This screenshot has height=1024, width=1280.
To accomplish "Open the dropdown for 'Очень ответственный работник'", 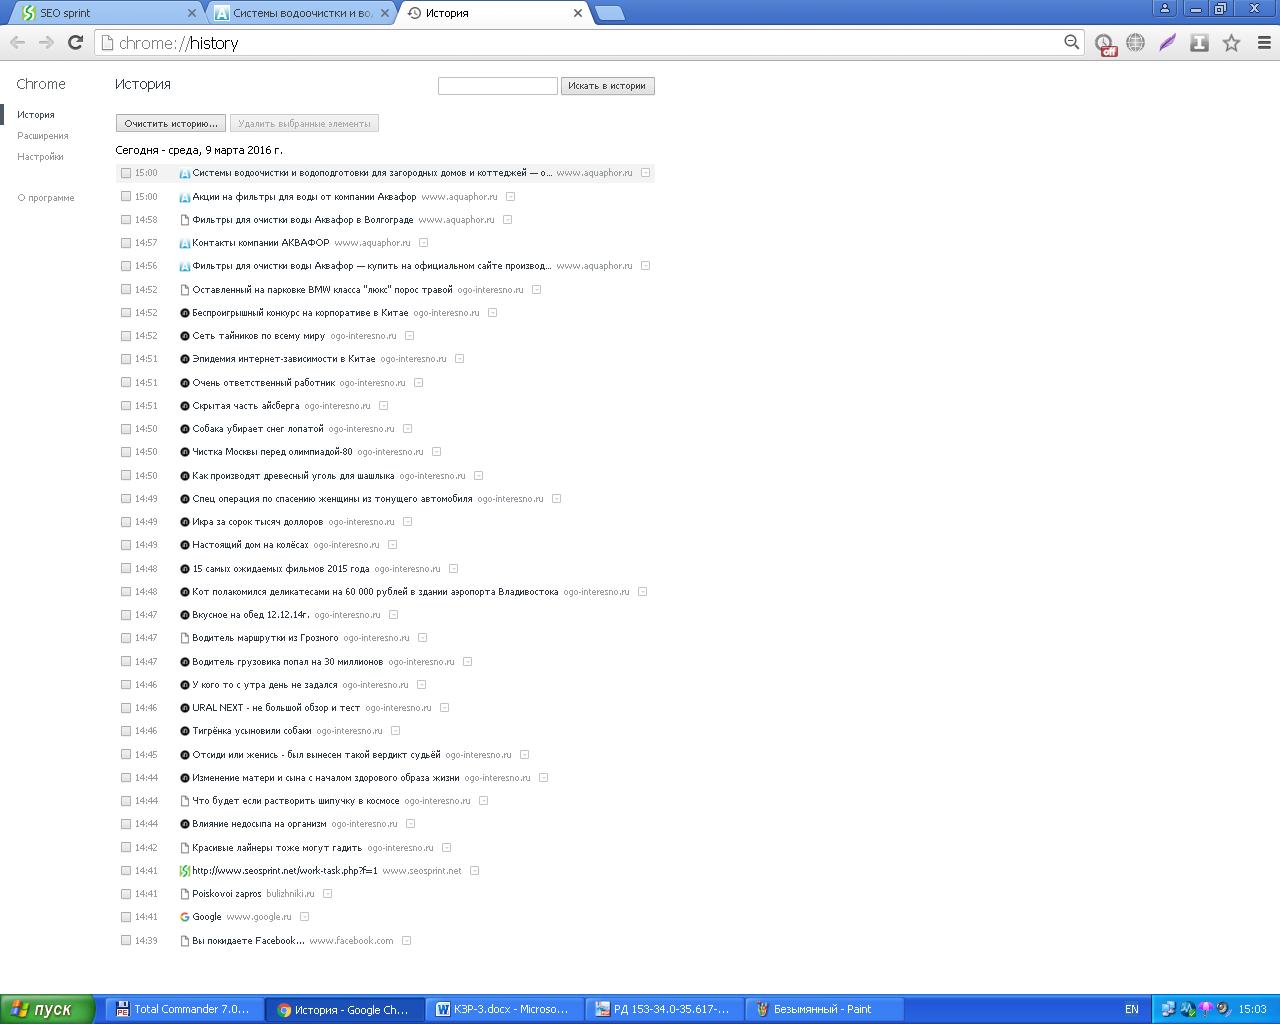I will pyautogui.click(x=418, y=383).
